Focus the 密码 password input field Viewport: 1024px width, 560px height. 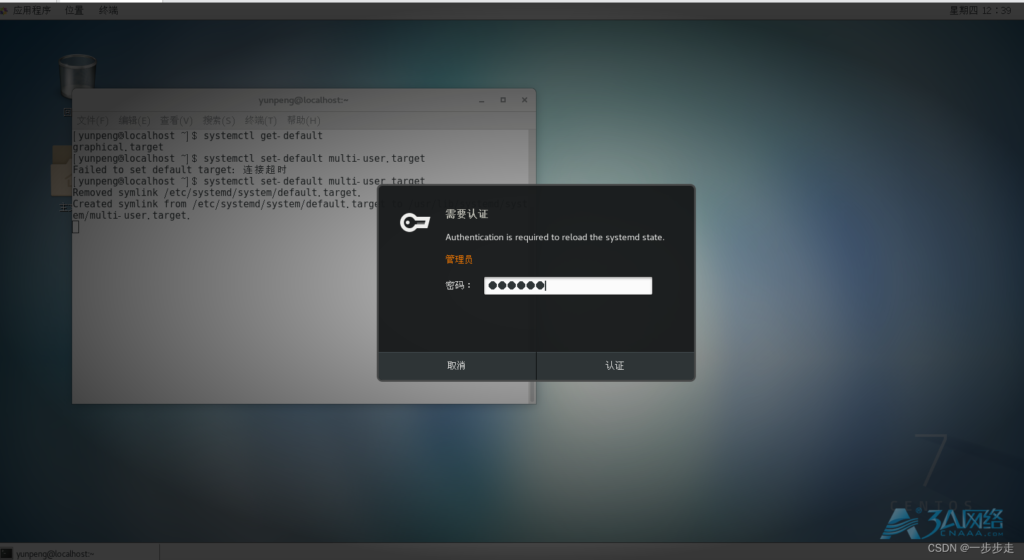tap(568, 285)
